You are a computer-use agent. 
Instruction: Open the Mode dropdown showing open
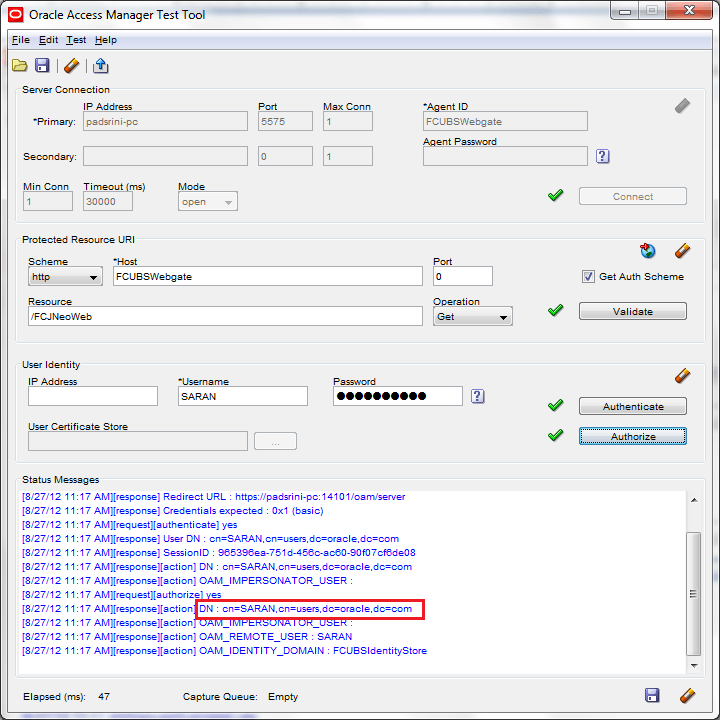(208, 202)
